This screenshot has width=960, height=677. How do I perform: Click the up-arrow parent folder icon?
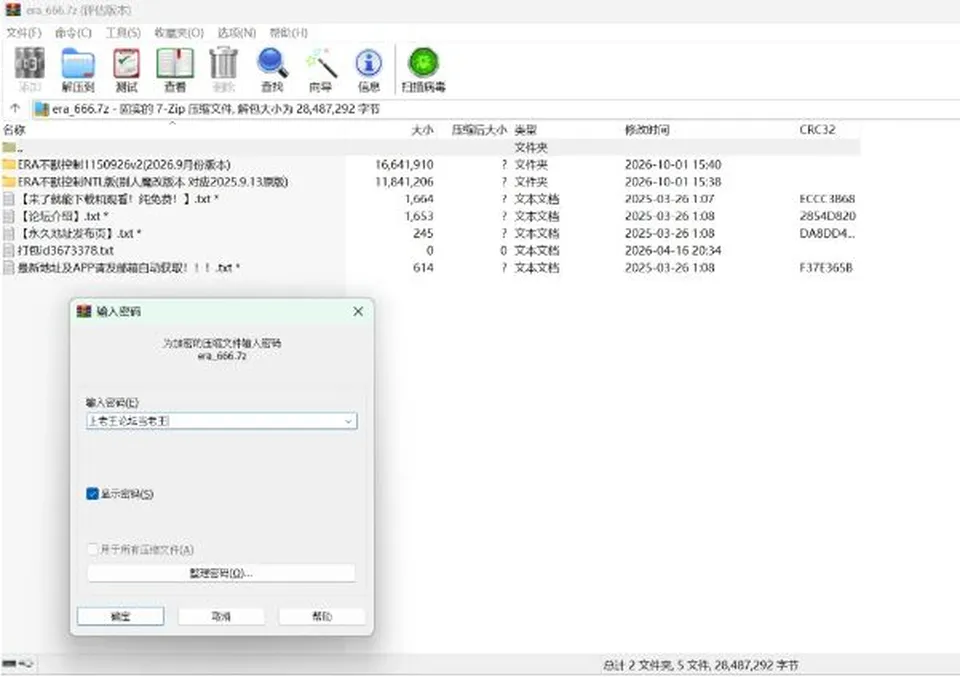[x=15, y=109]
